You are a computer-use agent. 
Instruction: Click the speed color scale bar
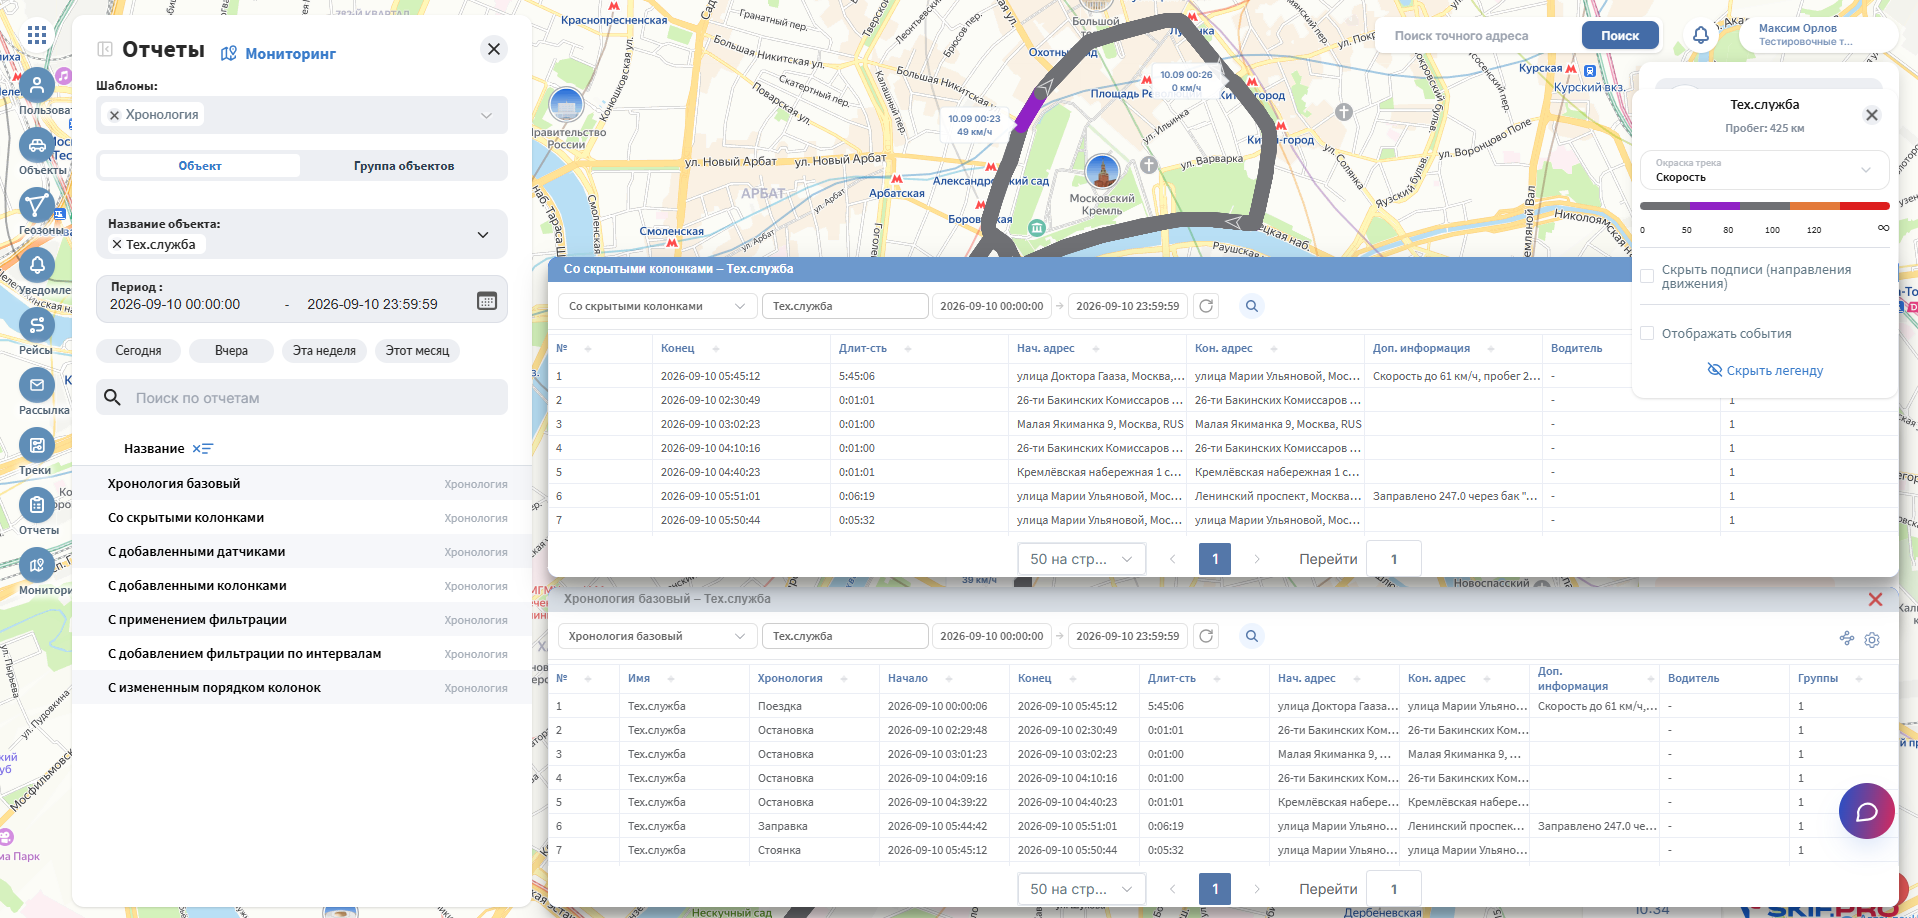[x=1764, y=206]
